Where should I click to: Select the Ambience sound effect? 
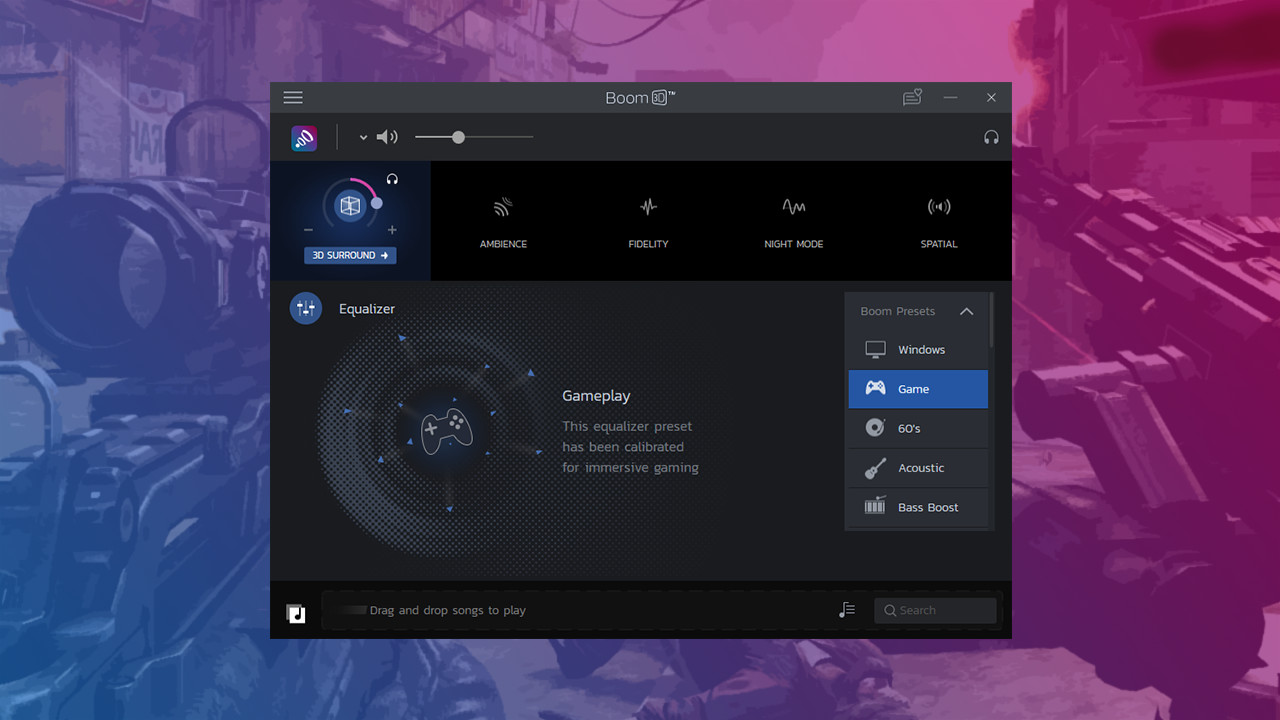(x=503, y=220)
